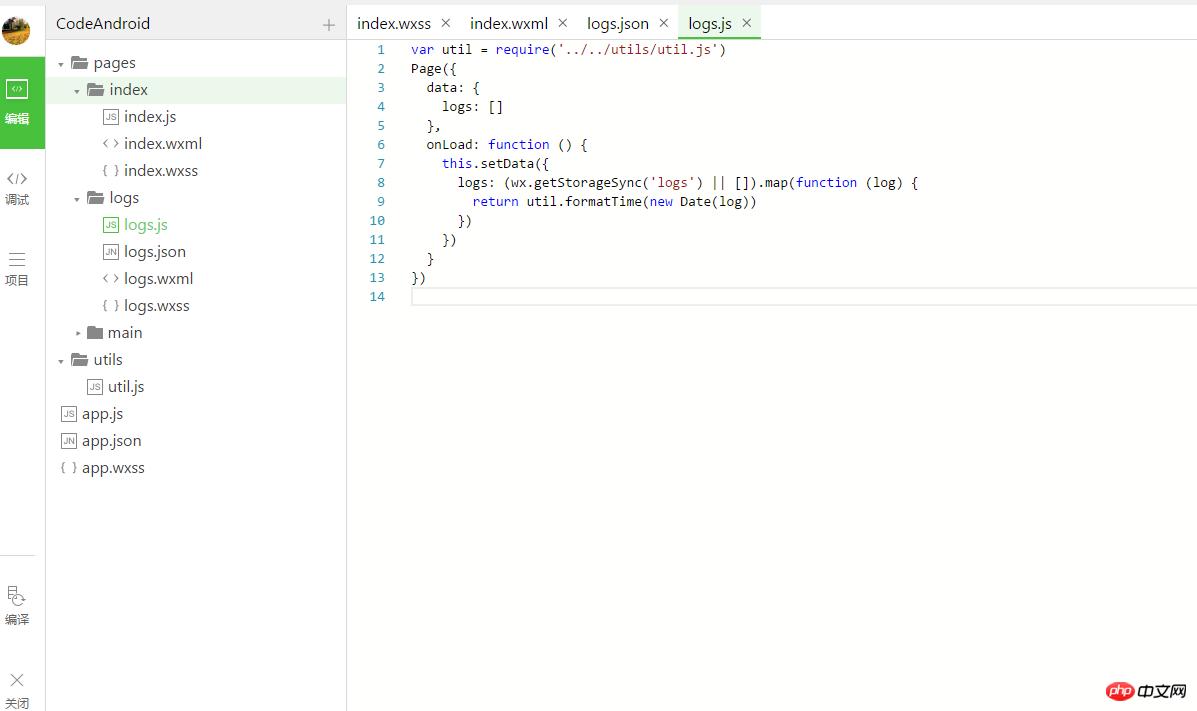1197x711 pixels.
Task: Select the 编辑 editor icon in sidebar
Action: point(17,101)
